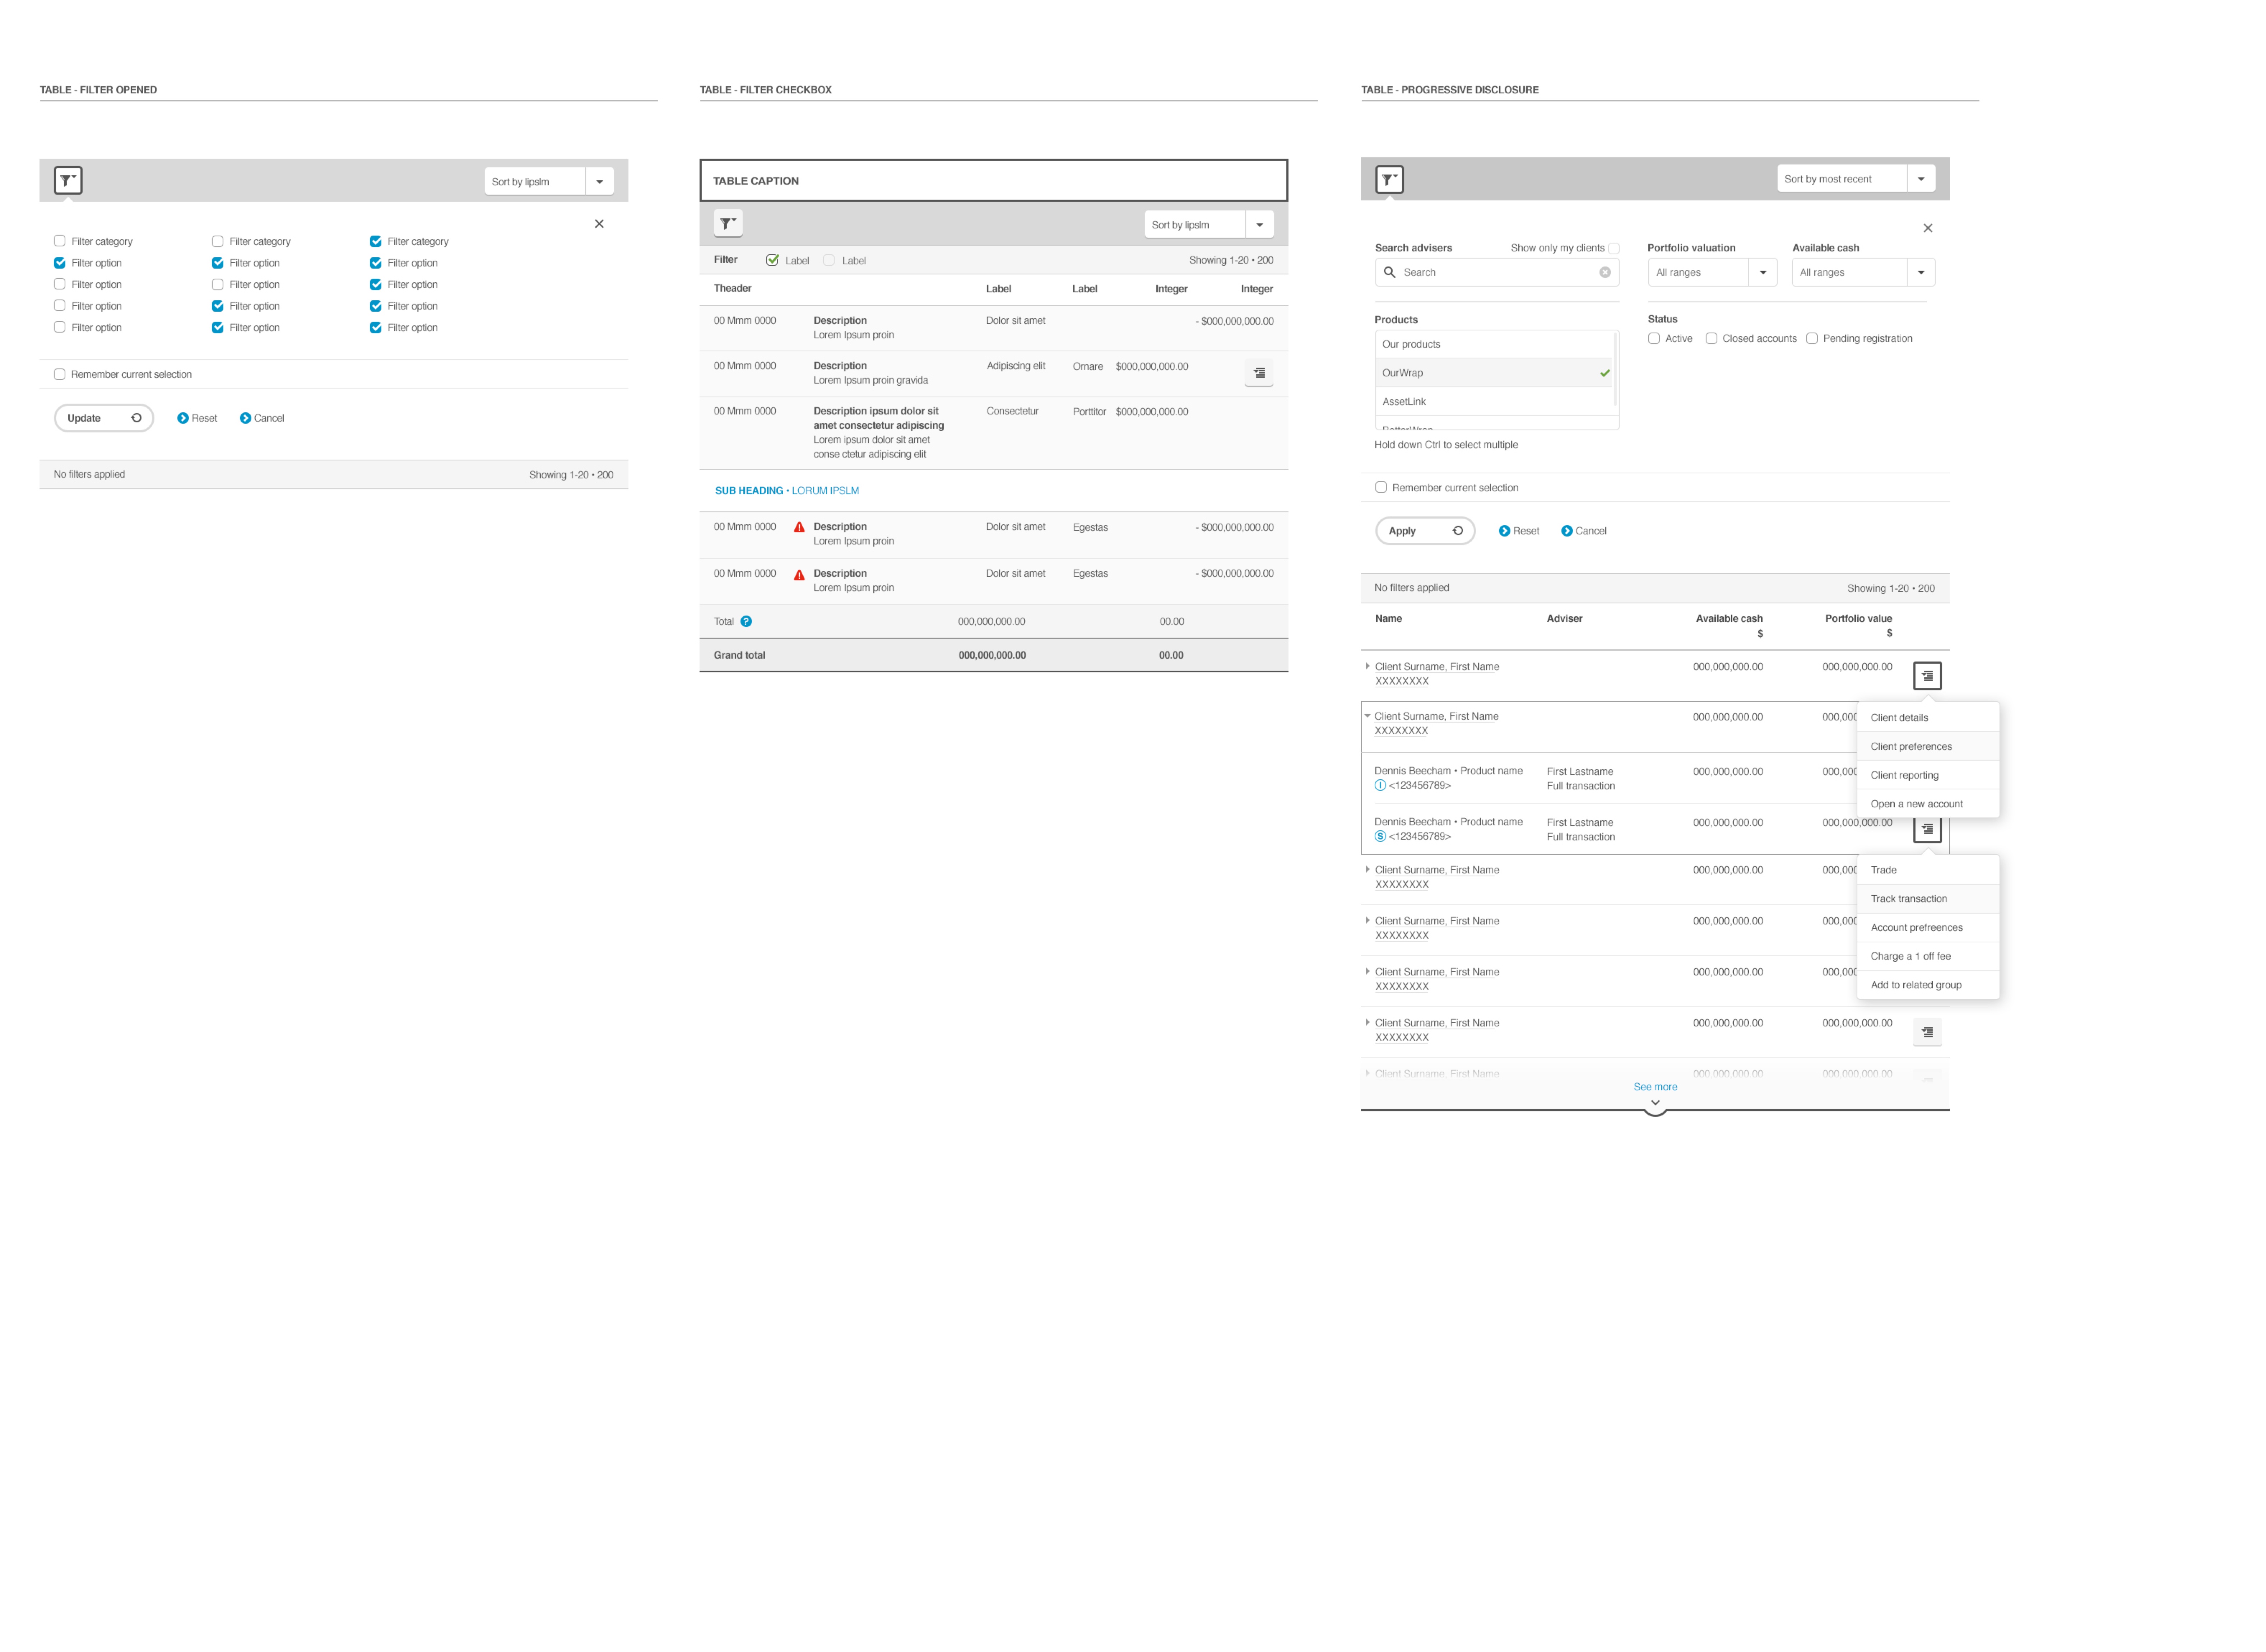Click SUB HEADING link text
The image size is (2266, 1652).
(x=749, y=491)
